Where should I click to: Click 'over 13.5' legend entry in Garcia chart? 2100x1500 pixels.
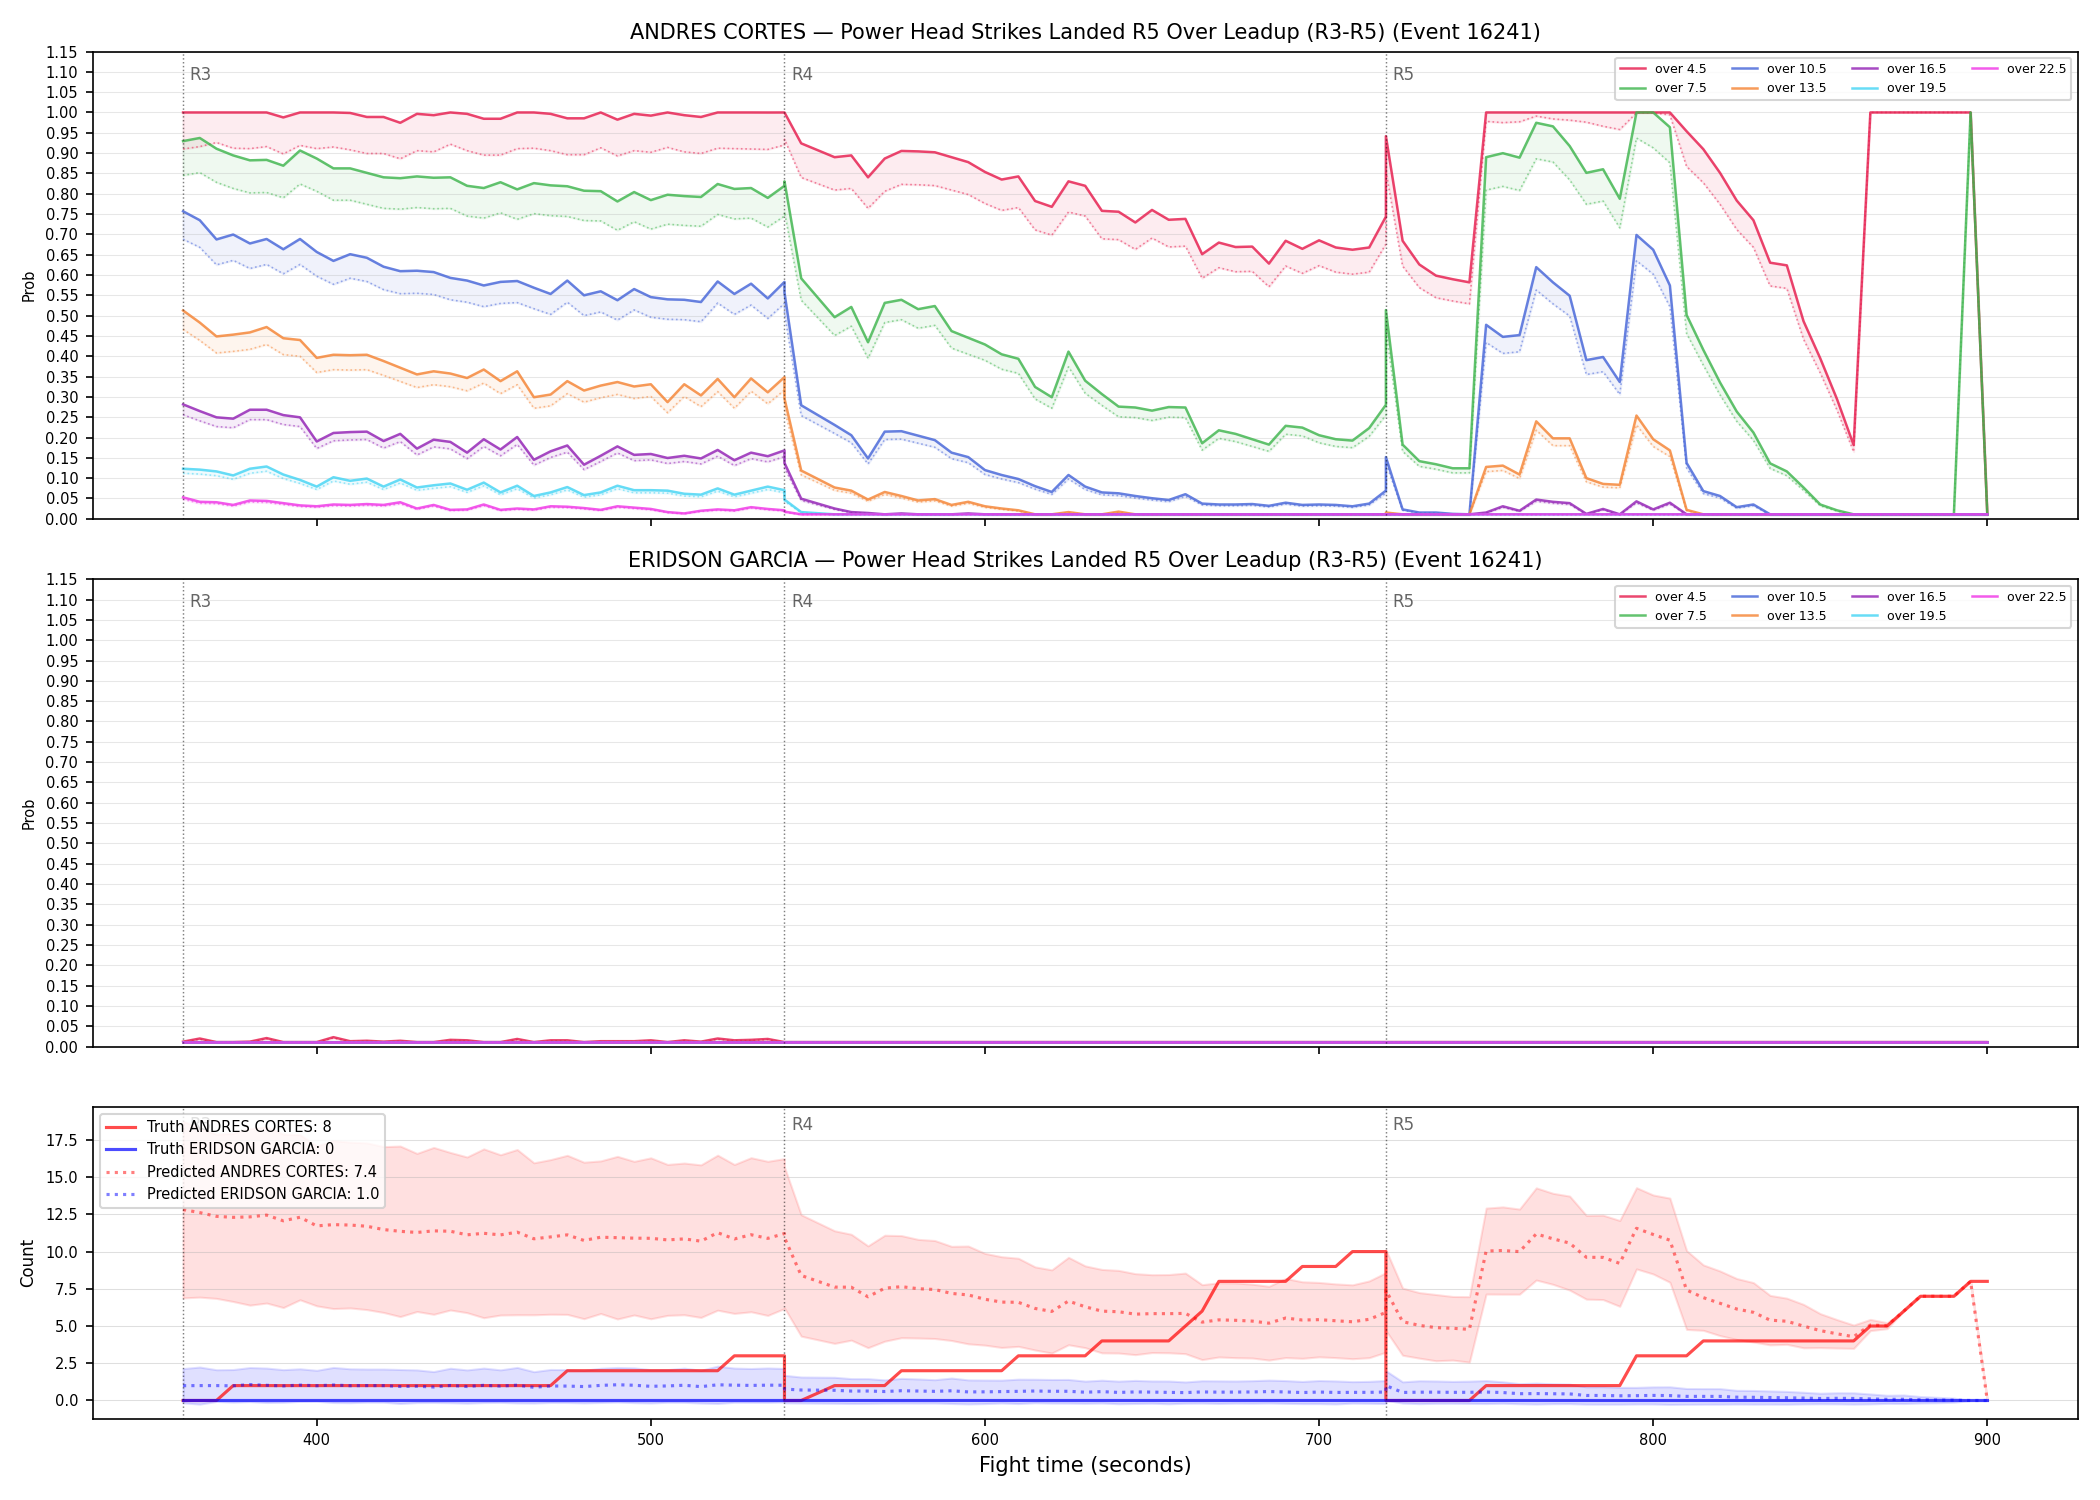[x=1779, y=616]
